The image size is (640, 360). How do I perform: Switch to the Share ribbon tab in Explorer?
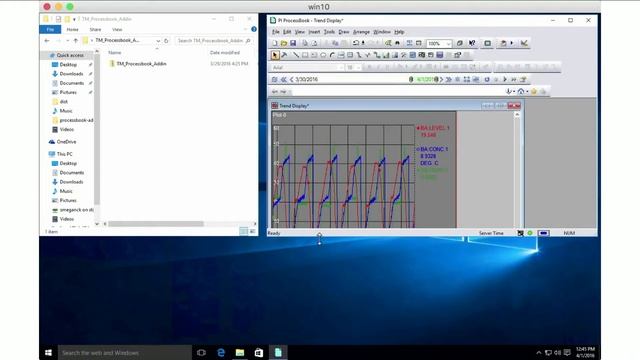pyautogui.click(x=95, y=29)
